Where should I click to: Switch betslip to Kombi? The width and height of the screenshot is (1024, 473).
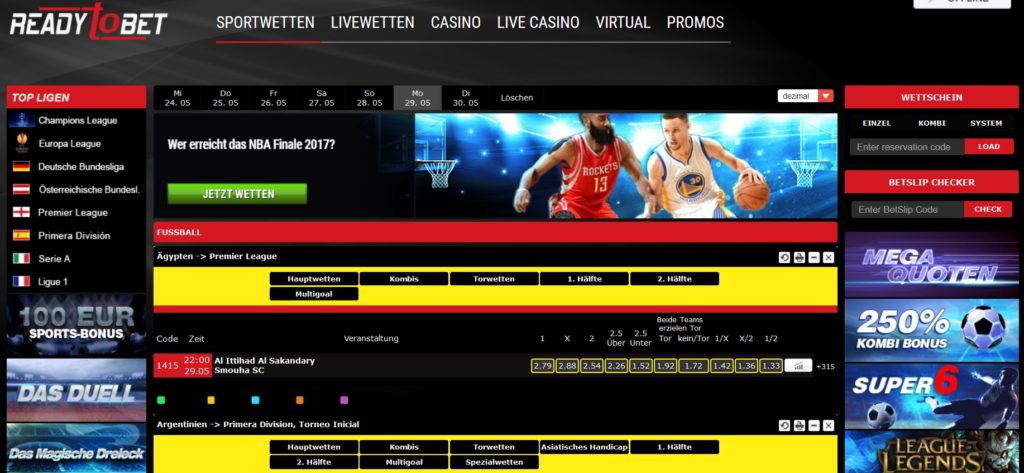tap(932, 123)
